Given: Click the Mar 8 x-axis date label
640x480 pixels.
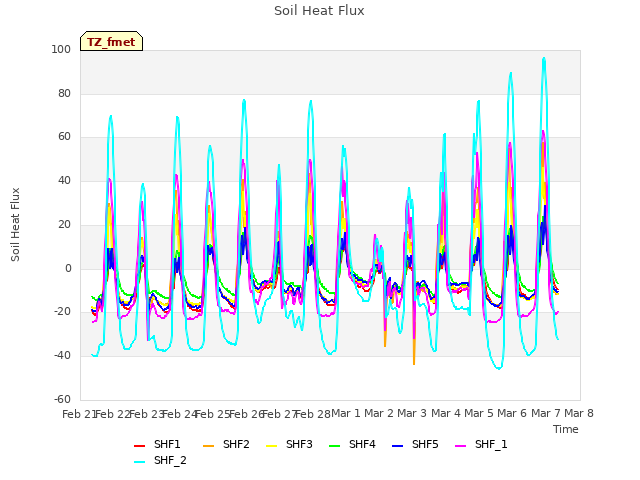Looking at the screenshot, I should 579,414.
